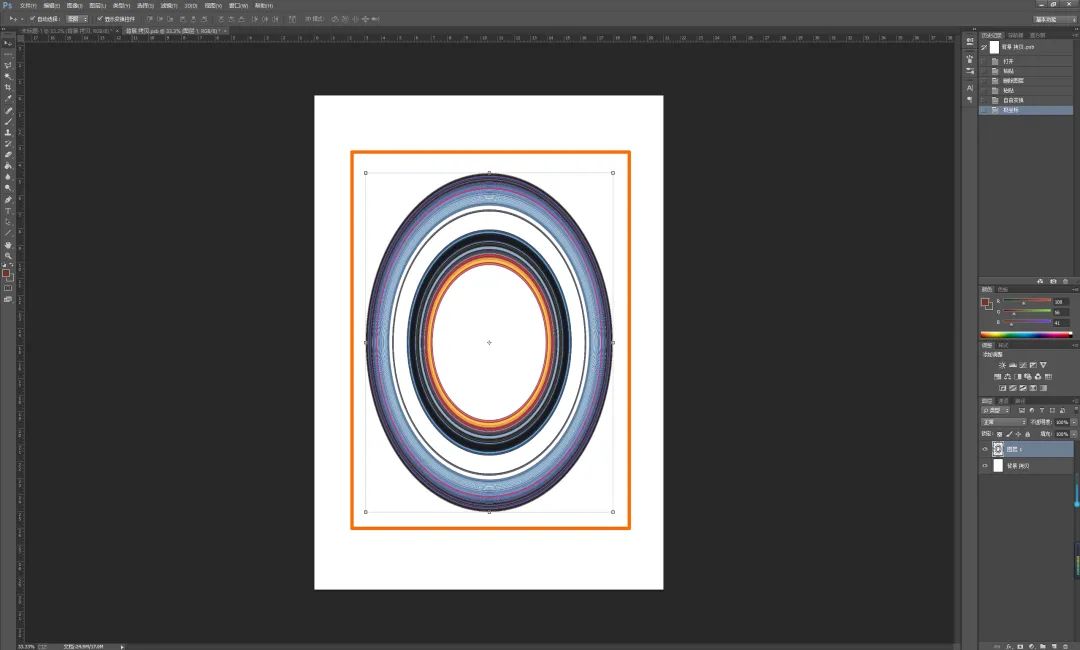The width and height of the screenshot is (1080, 650).
Task: Open the Window menu
Action: tap(238, 6)
